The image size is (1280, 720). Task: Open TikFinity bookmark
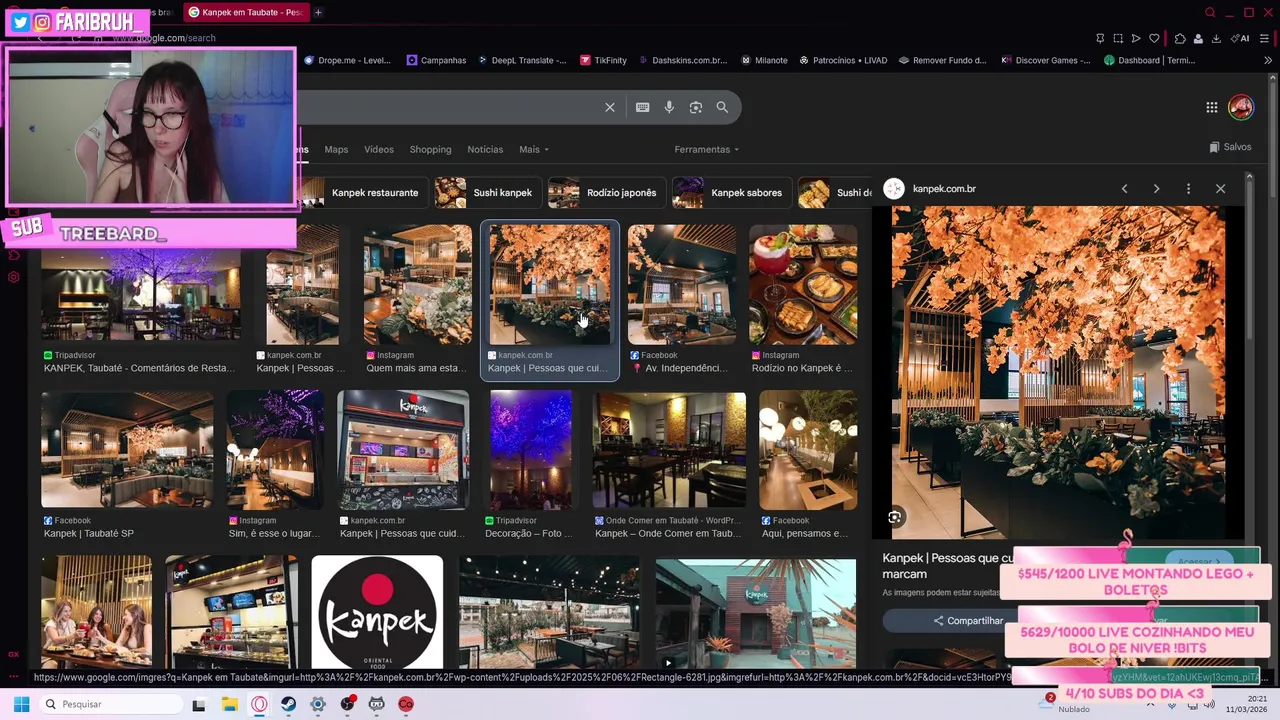[x=603, y=60]
